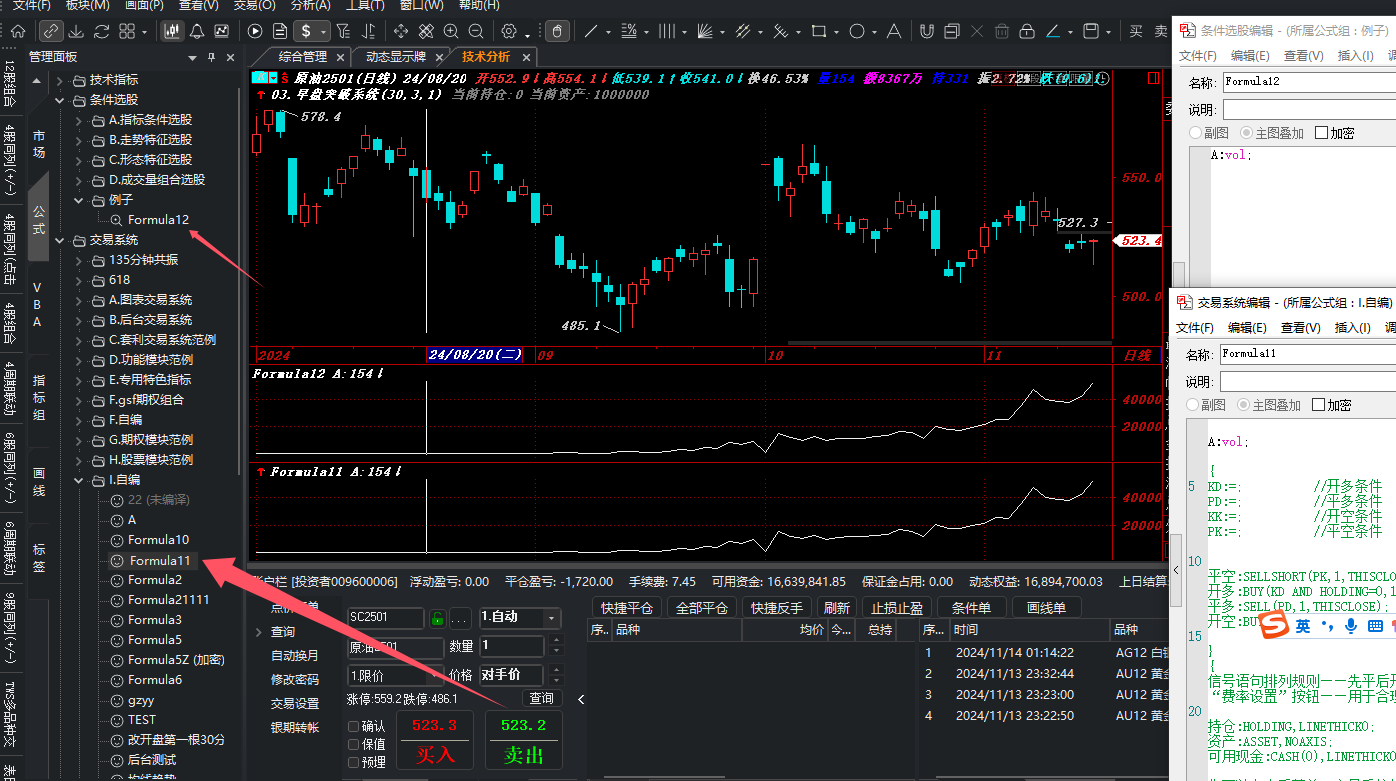Open the gear settings toolbar icon
This screenshot has width=1396, height=781.
(509, 31)
